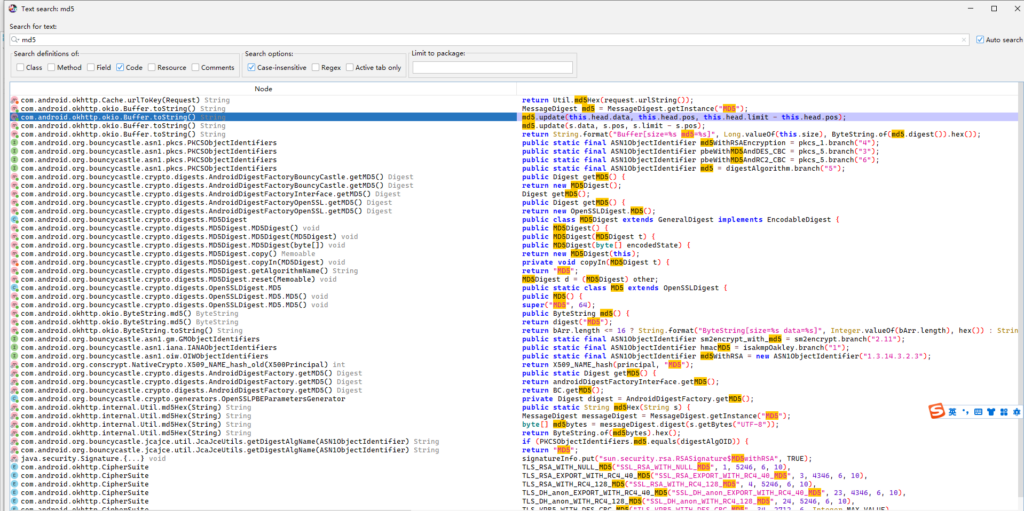Click the Node column header
This screenshot has width=1024, height=511.
[x=263, y=89]
